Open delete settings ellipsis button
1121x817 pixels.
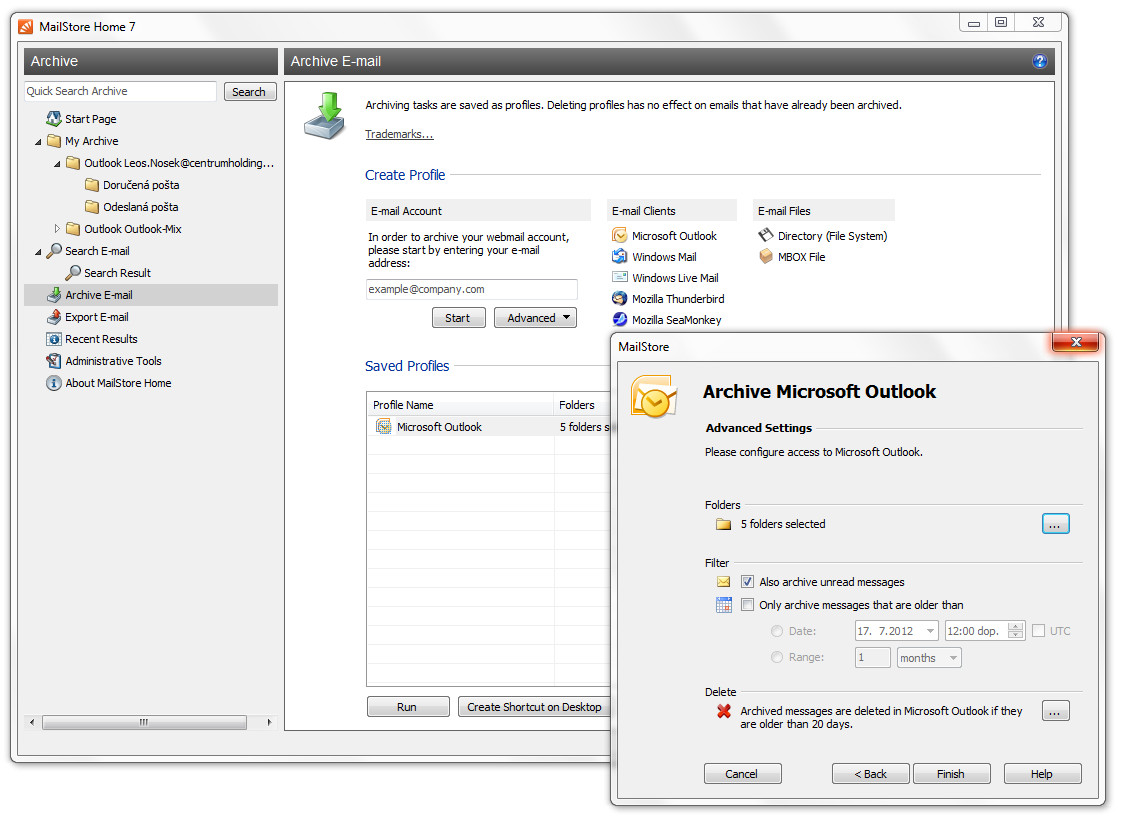tap(1055, 711)
